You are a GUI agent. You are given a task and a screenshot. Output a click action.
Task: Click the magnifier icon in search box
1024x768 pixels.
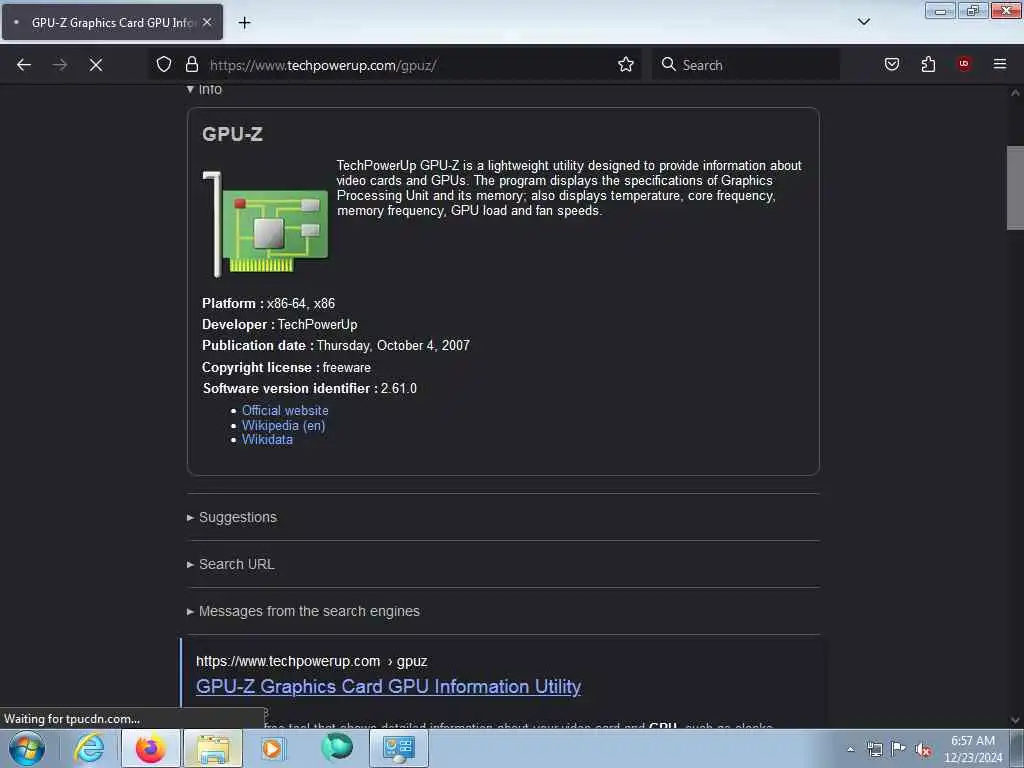tap(668, 64)
